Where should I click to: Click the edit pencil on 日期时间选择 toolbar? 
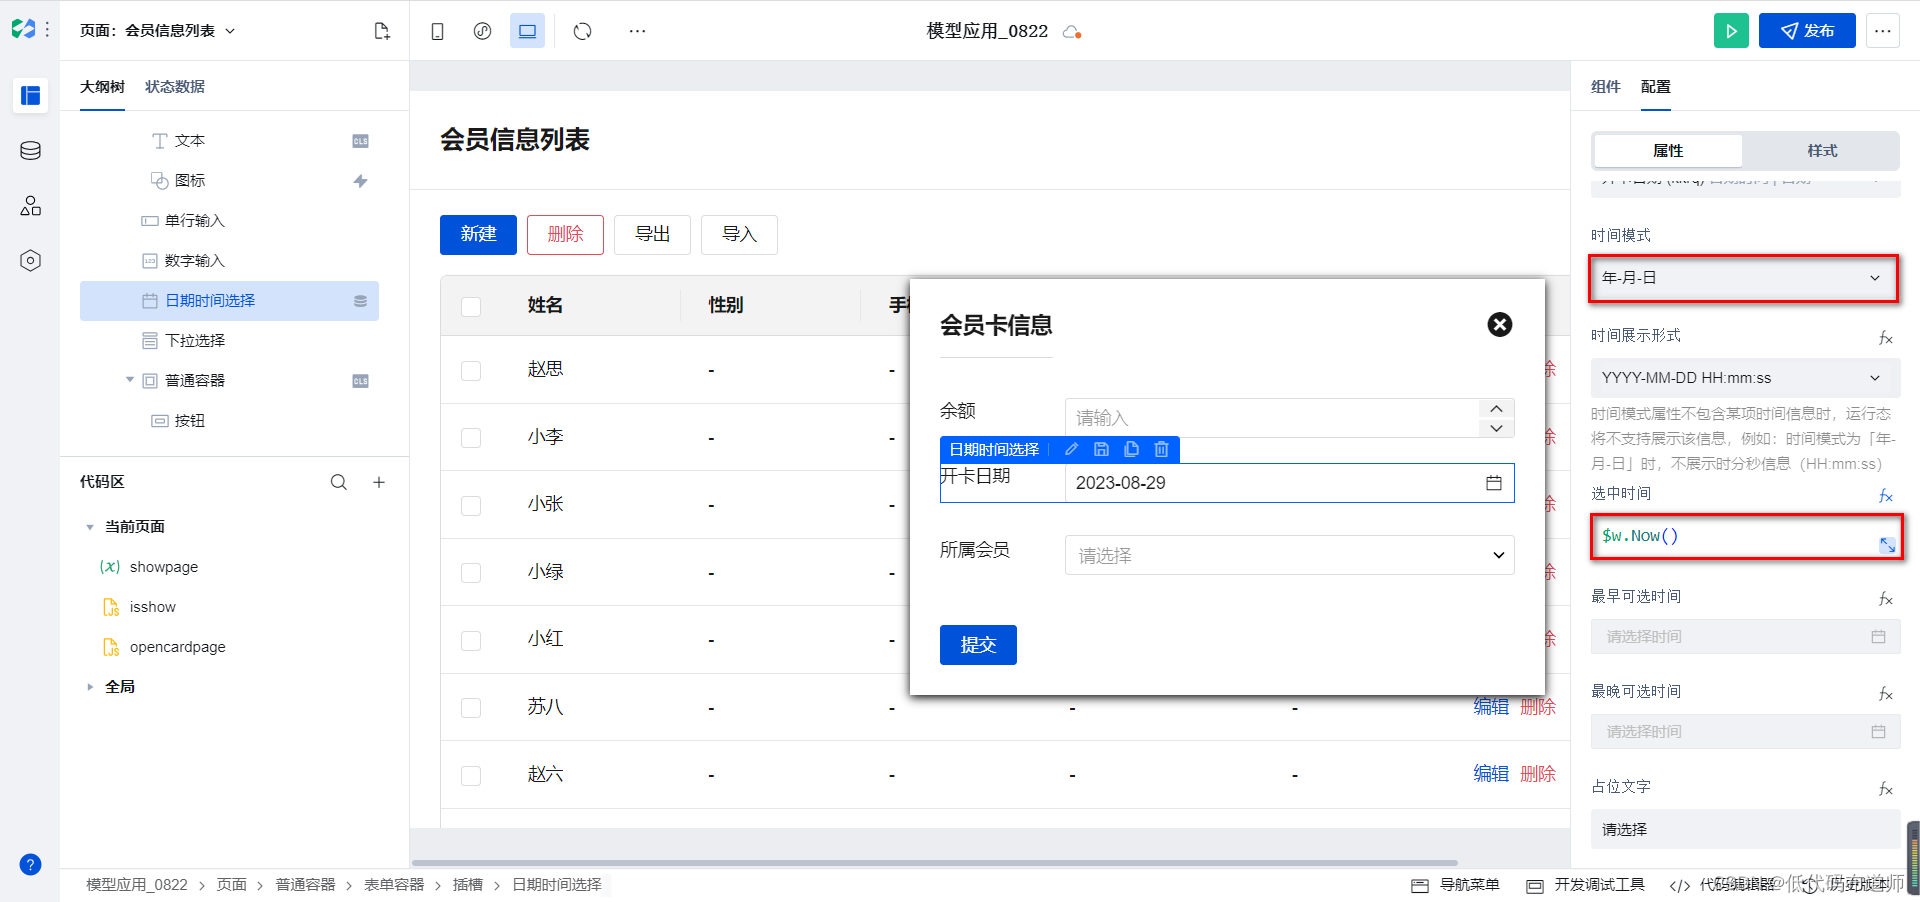click(1071, 450)
